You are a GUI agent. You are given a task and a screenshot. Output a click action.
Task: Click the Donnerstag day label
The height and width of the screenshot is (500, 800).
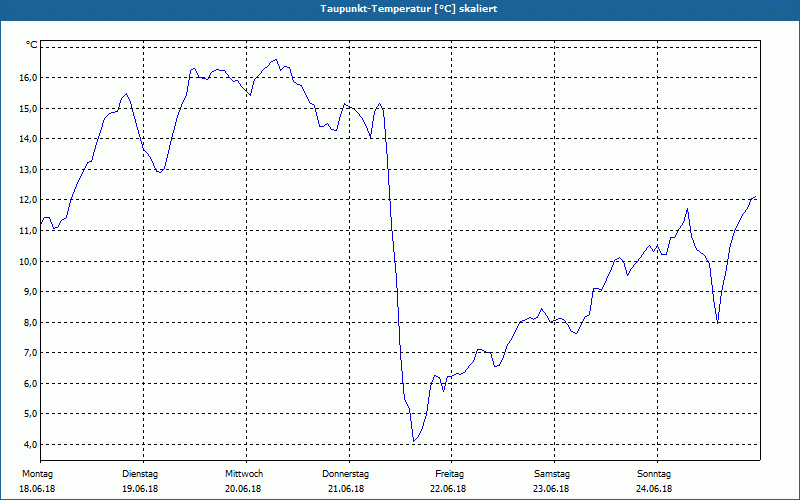click(x=345, y=474)
